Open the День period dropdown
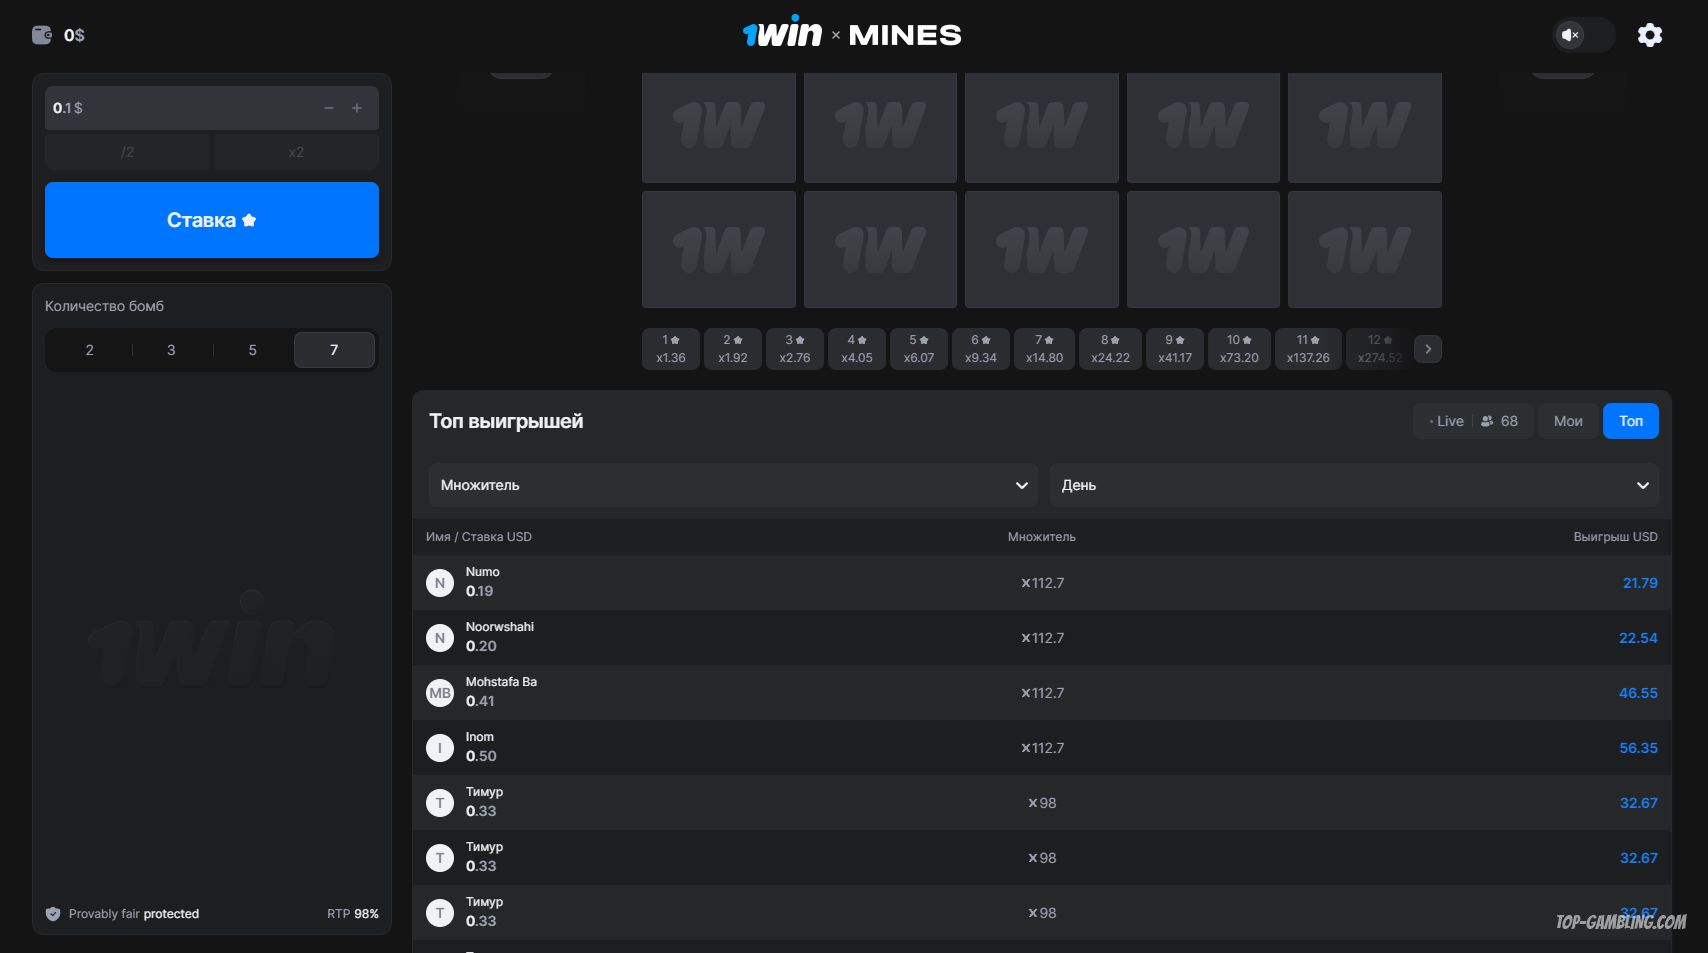 pyautogui.click(x=1354, y=485)
